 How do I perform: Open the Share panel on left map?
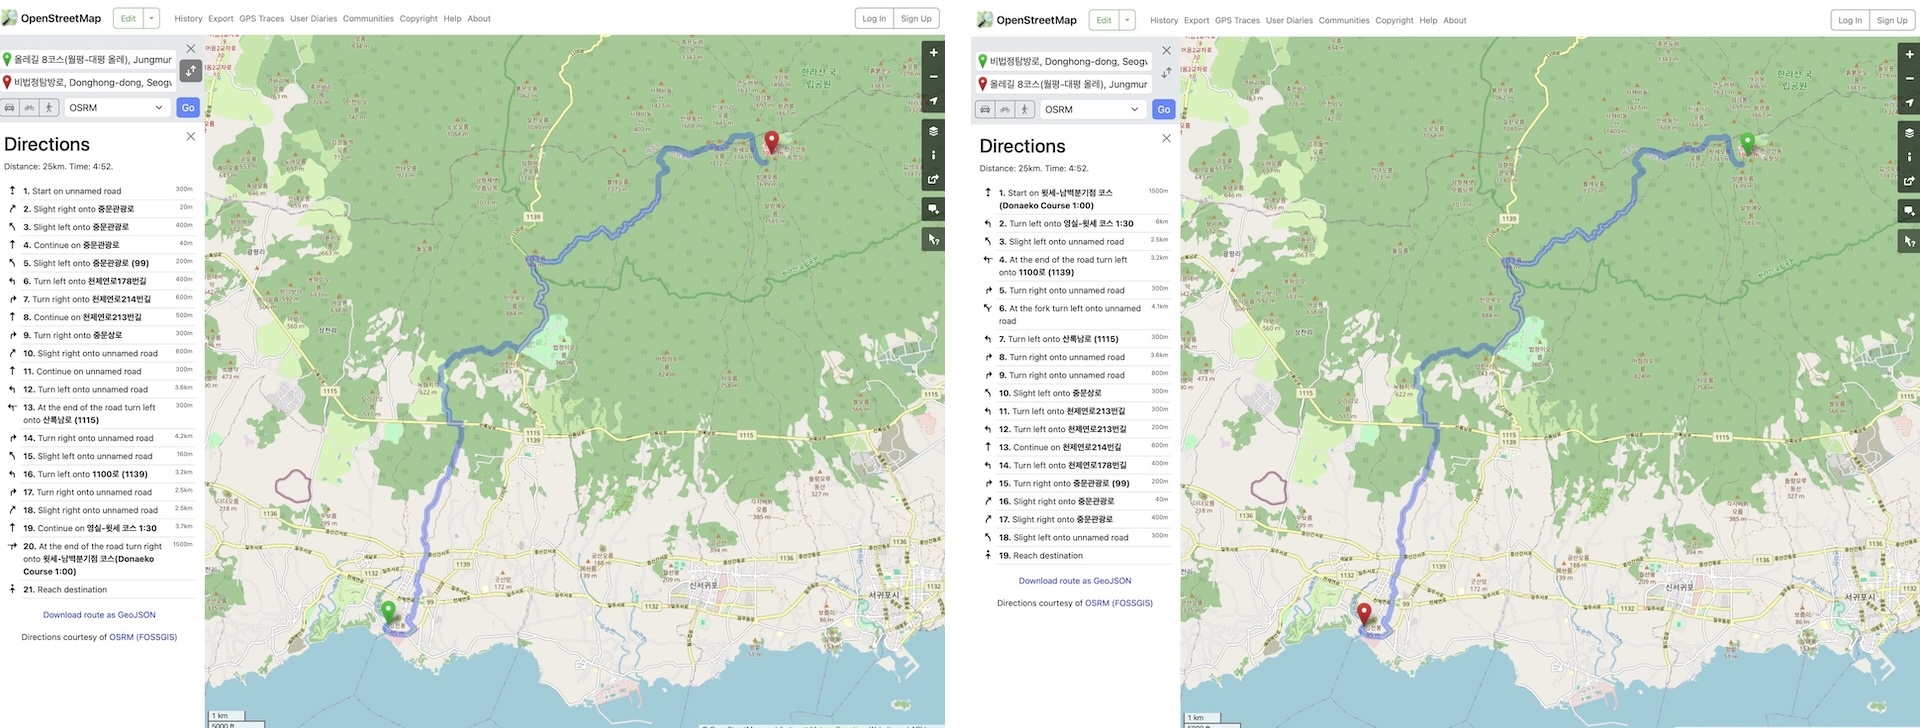[x=933, y=180]
